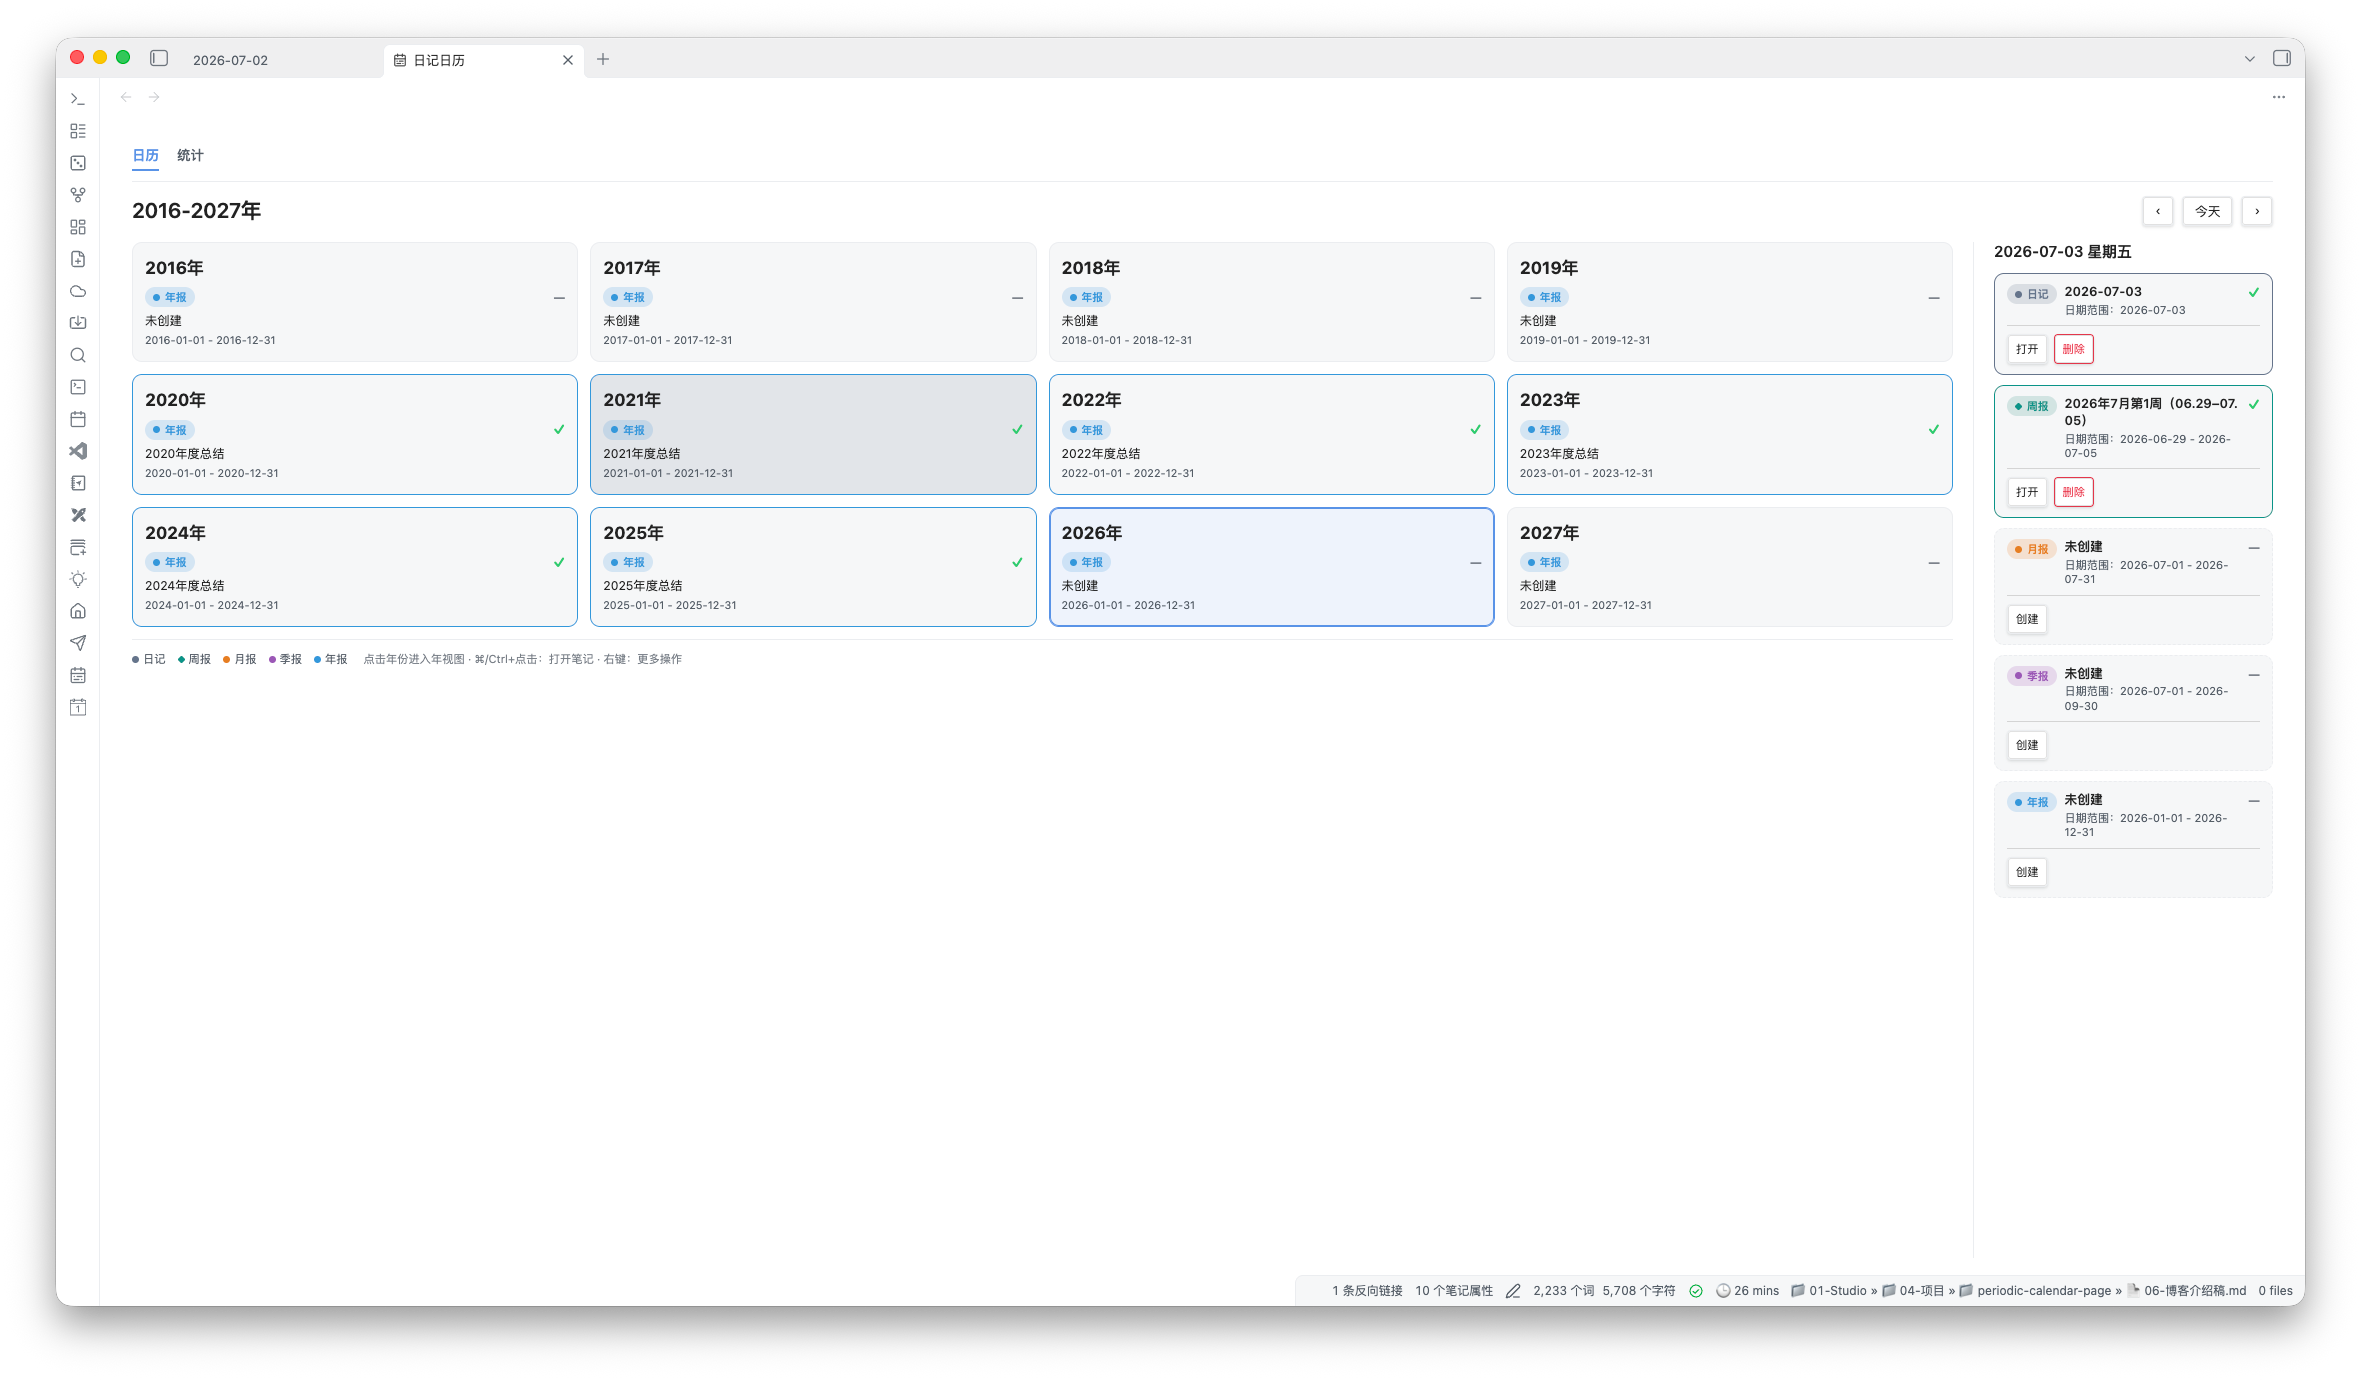2361x1380 pixels.
Task: Switch to the 2026-07-02 tab
Action: coord(230,60)
